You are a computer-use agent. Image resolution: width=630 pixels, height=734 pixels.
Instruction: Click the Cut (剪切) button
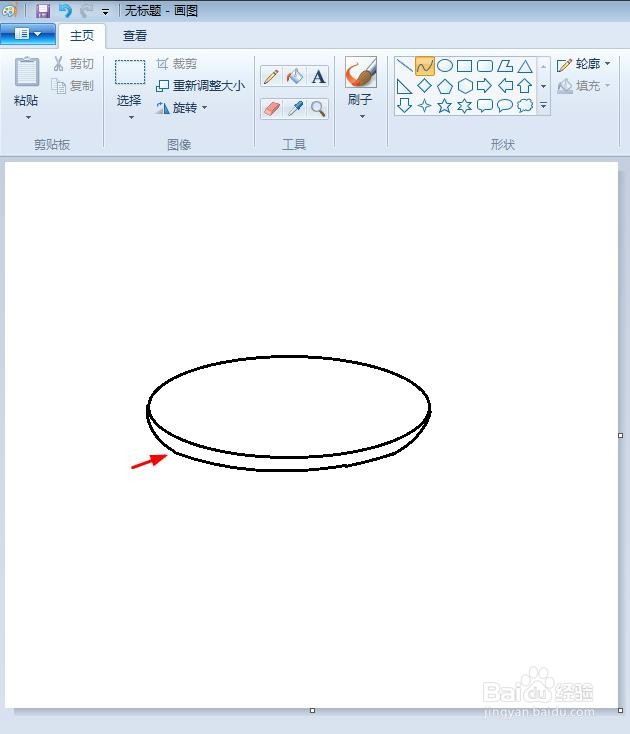click(73, 64)
